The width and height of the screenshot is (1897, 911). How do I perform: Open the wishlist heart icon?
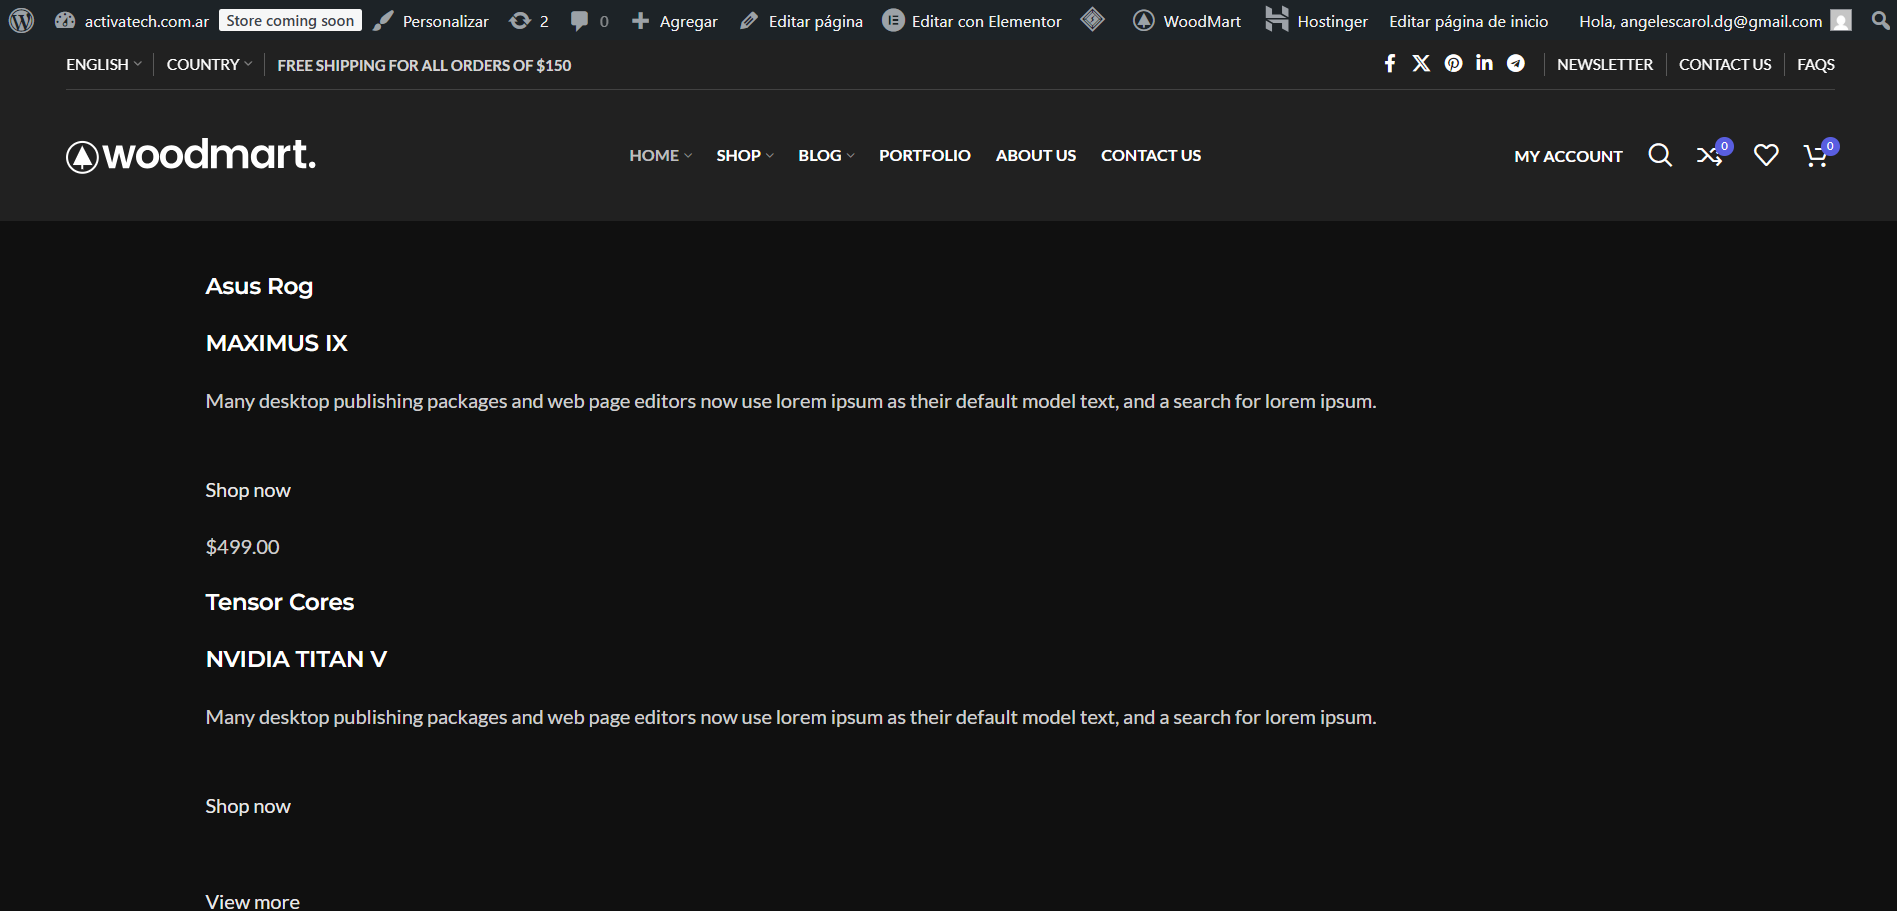tap(1766, 155)
